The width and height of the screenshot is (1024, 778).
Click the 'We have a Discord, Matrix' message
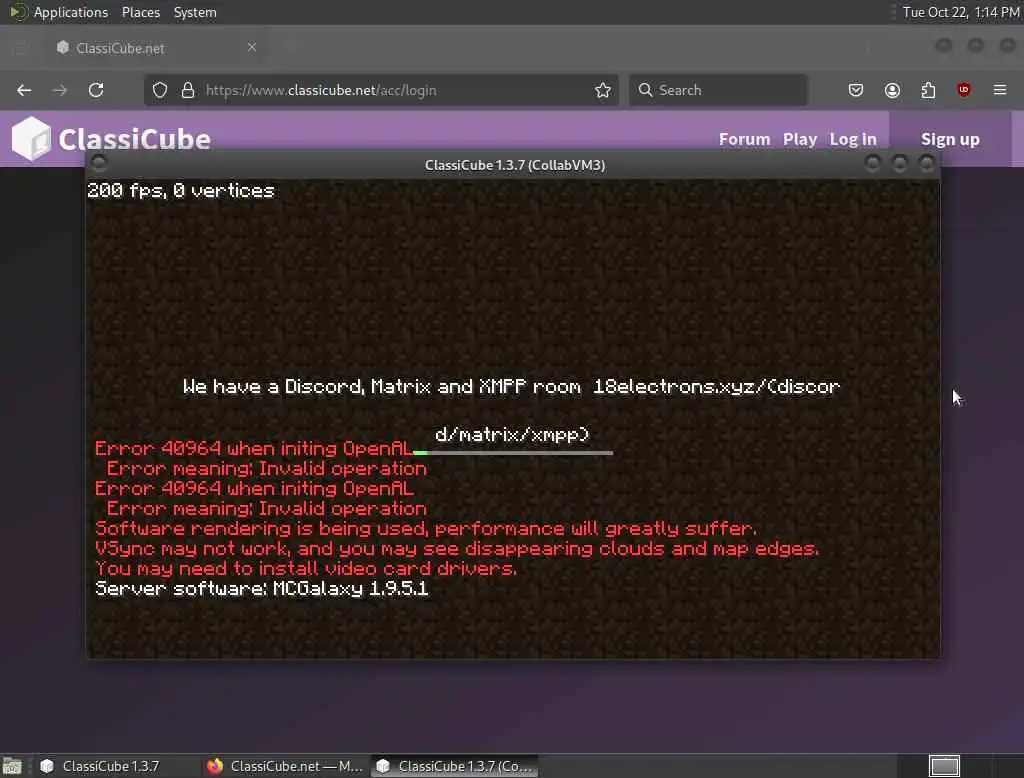511,387
